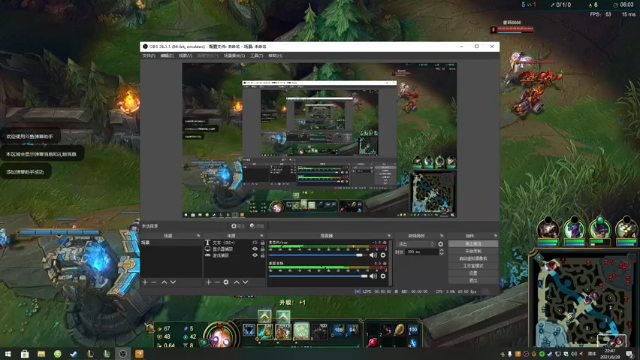Decrease the transition duration with the down stepper
The width and height of the screenshot is (640, 360).
click(441, 254)
